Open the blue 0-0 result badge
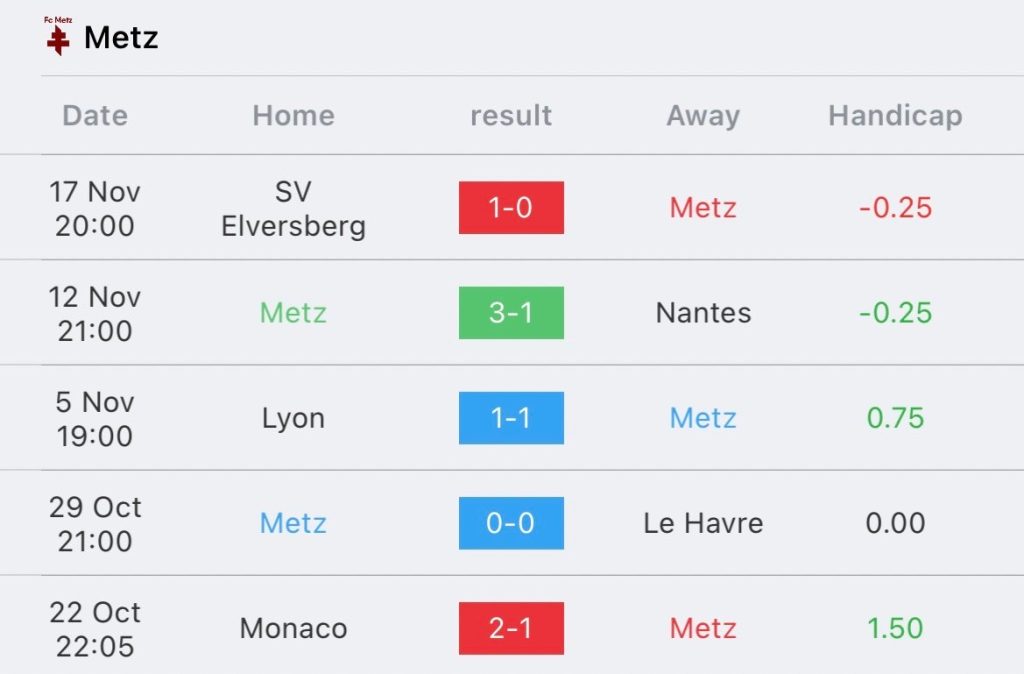The width and height of the screenshot is (1024, 674). 511,523
